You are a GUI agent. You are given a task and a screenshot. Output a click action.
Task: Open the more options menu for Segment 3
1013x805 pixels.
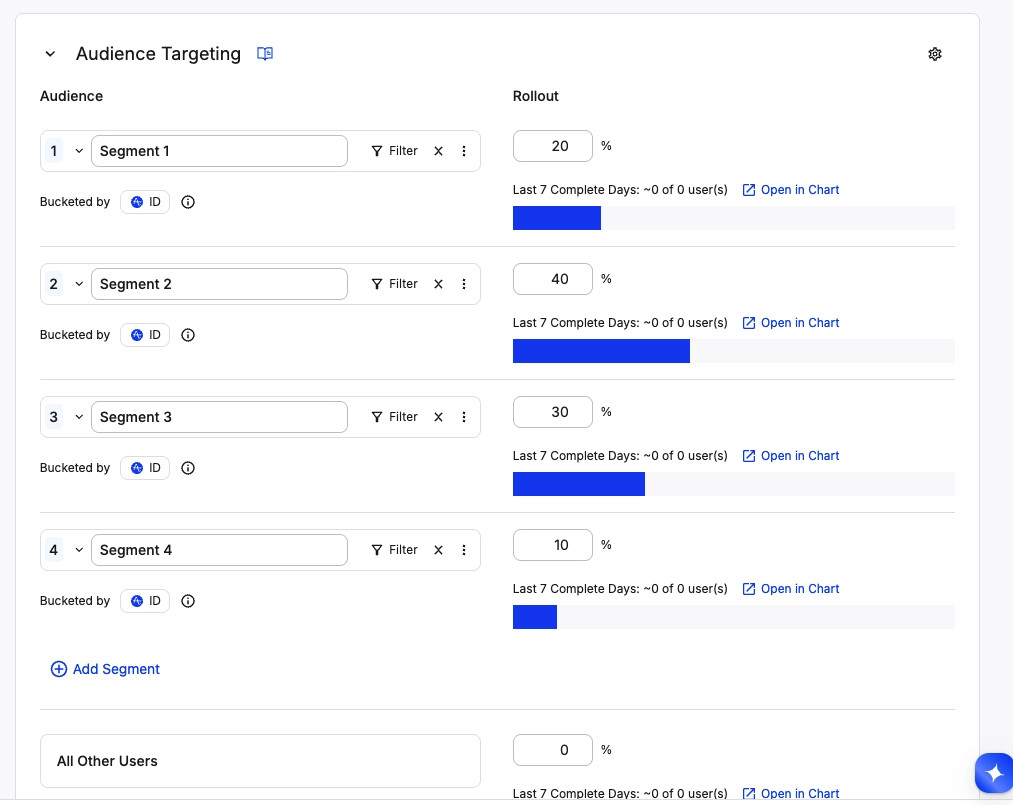point(464,417)
